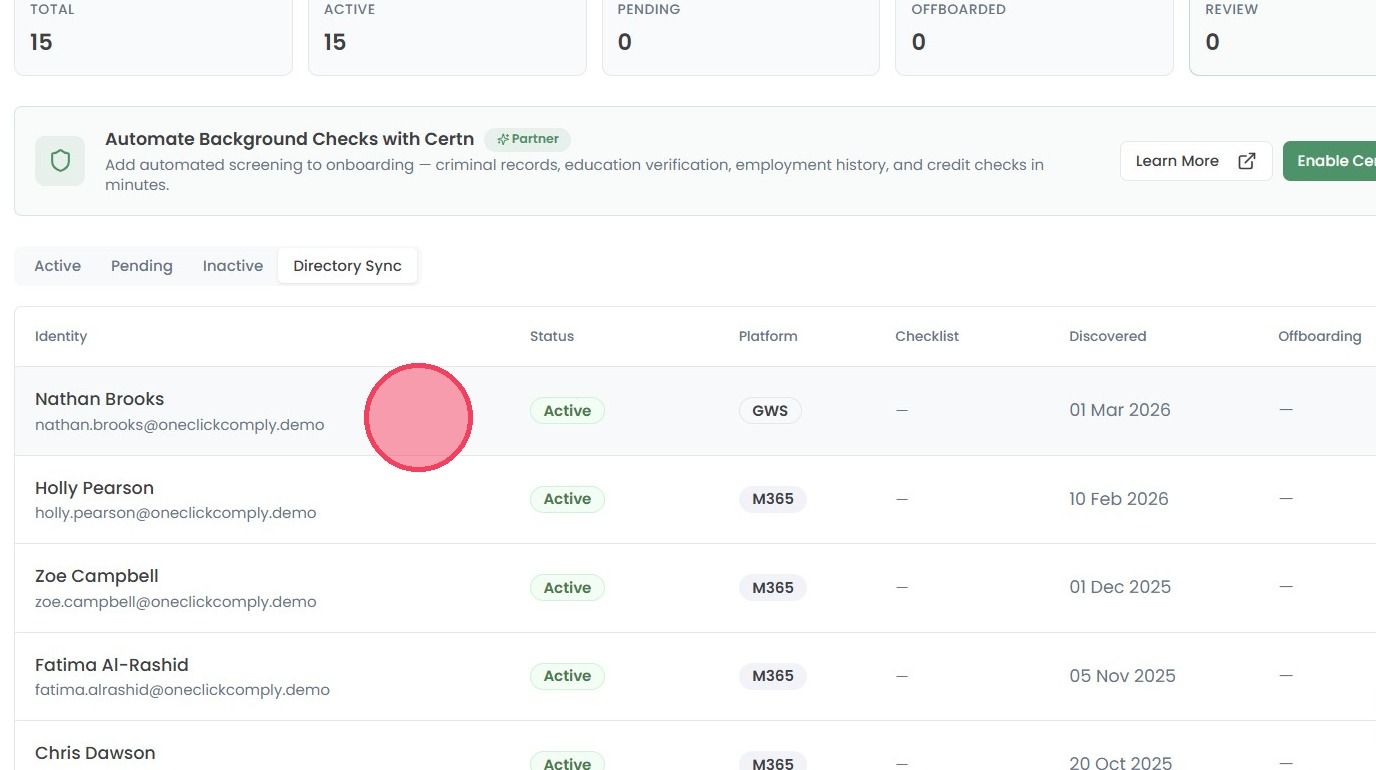Switch to the Pending tab
The width and height of the screenshot is (1376, 770).
[142, 266]
